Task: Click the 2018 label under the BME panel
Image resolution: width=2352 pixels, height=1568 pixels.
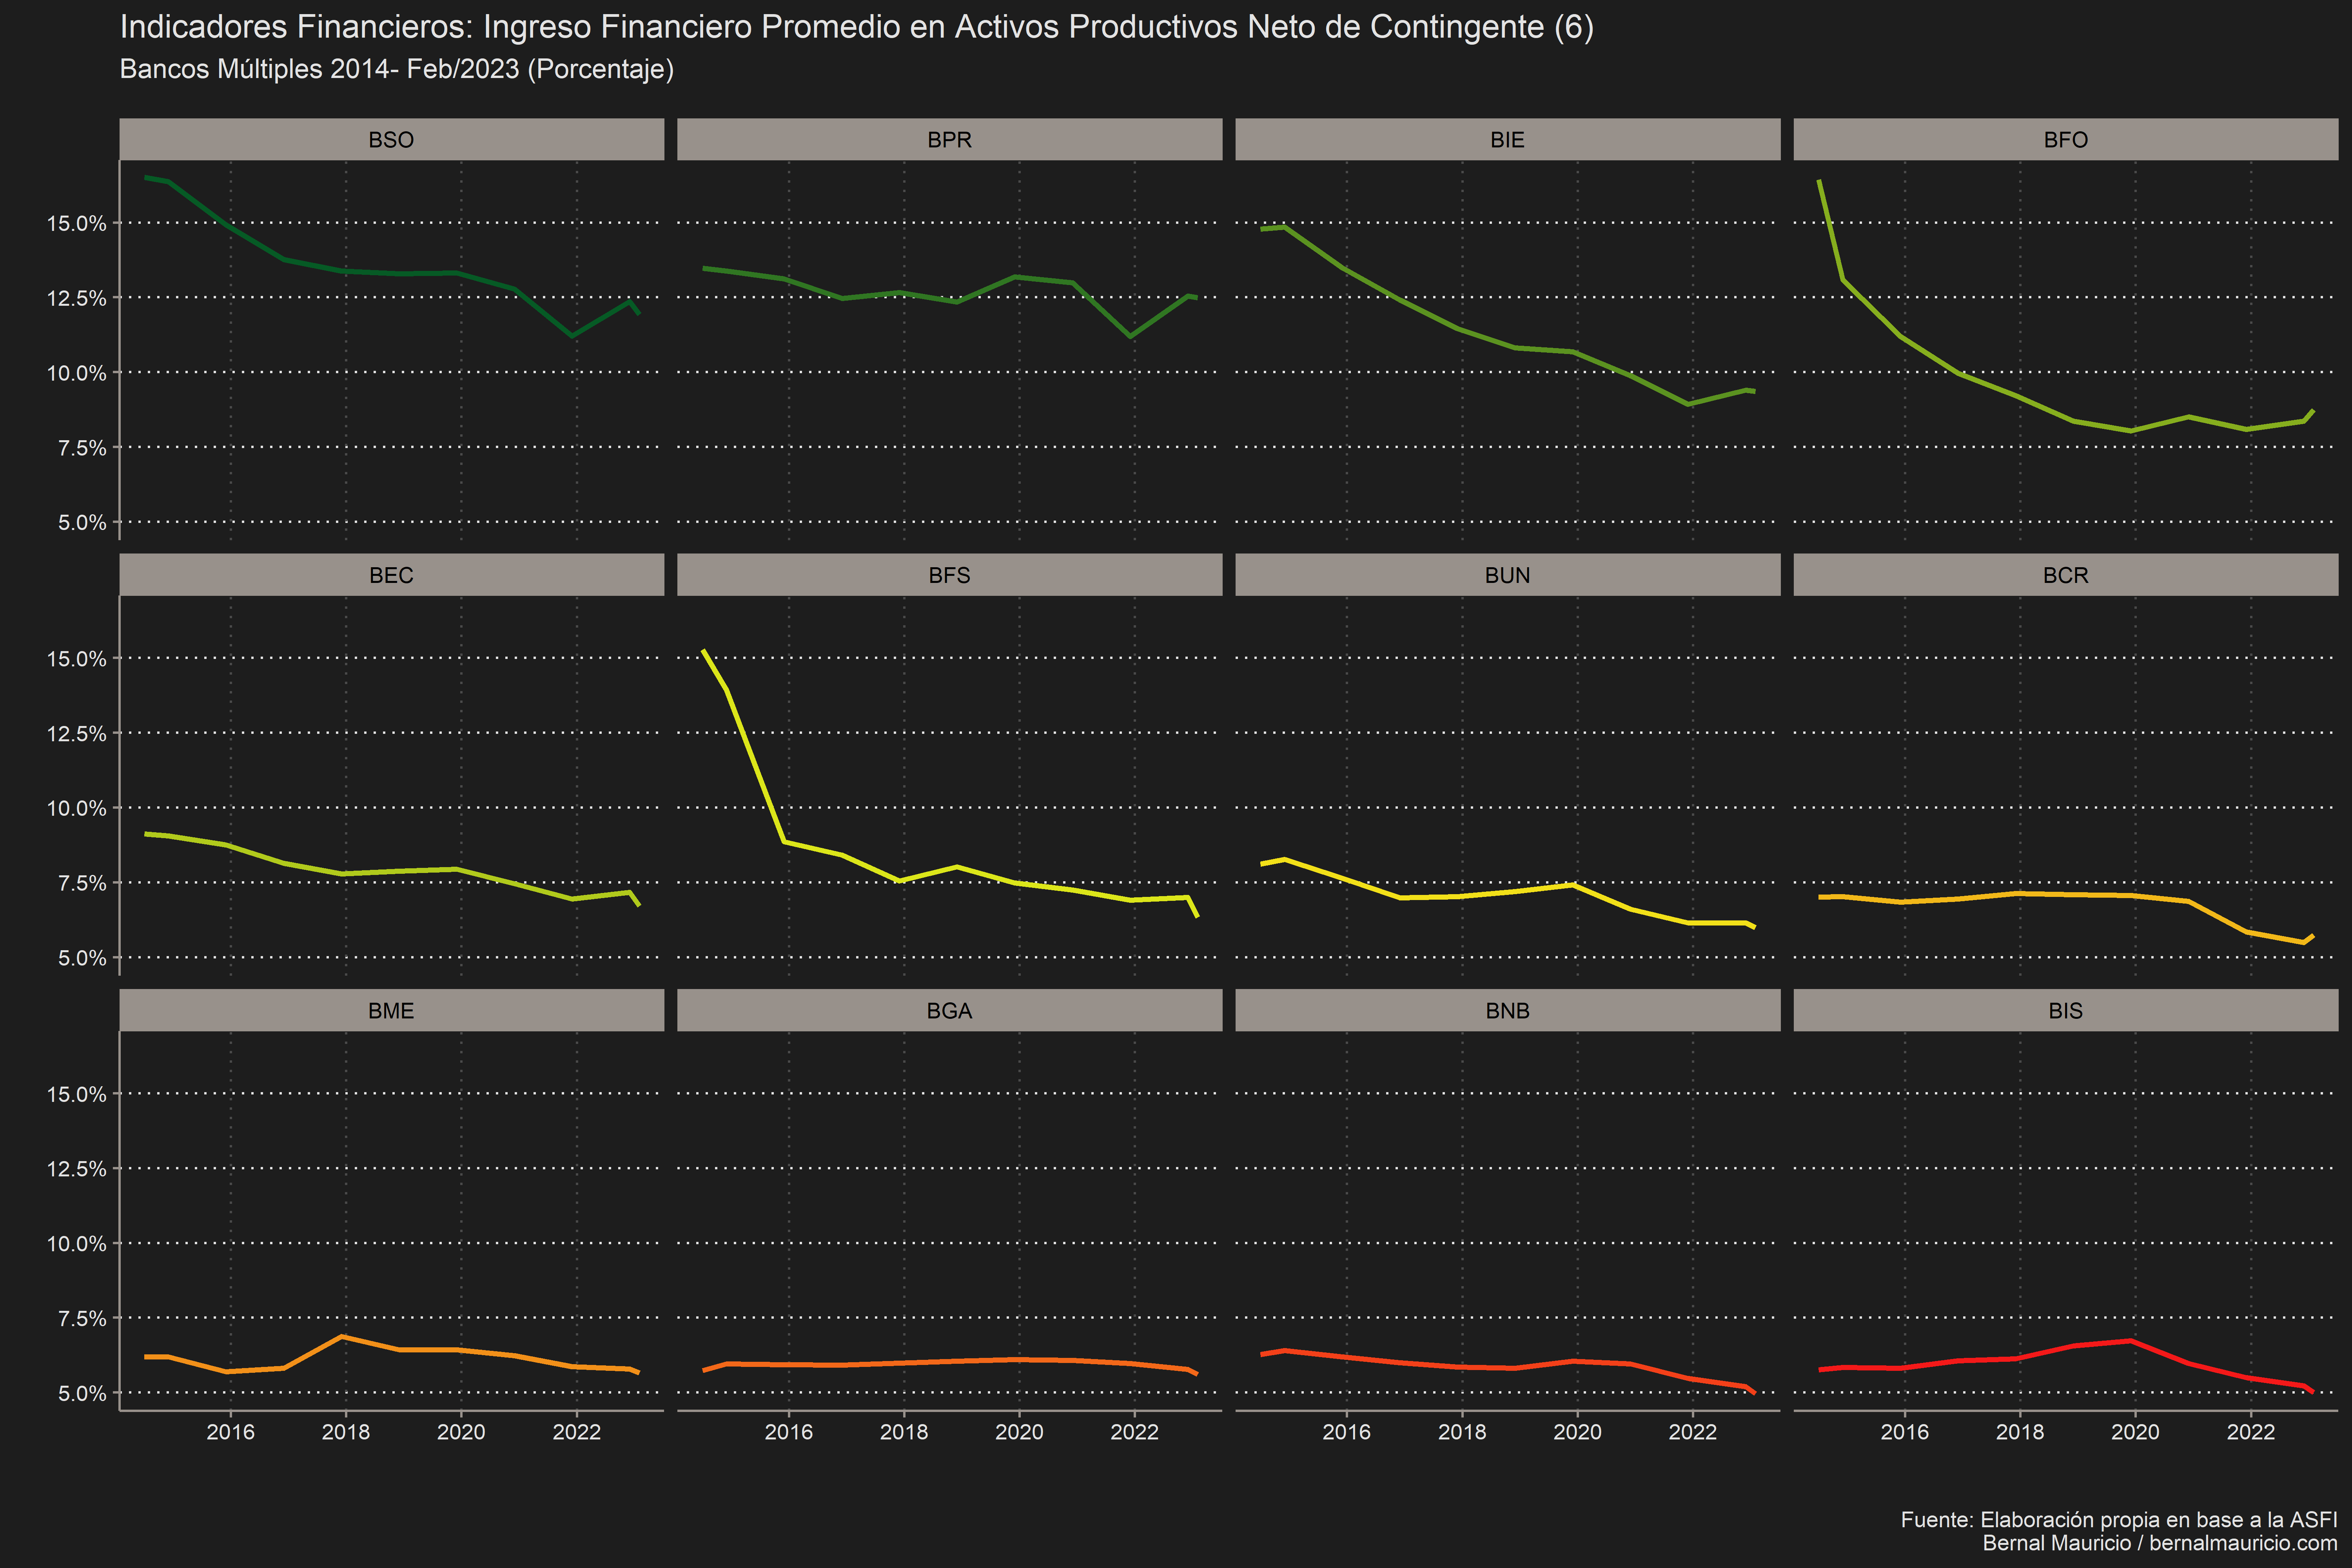Action: 346,1432
